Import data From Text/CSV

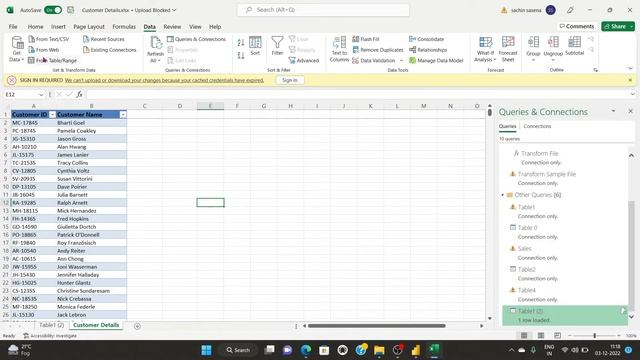click(49, 39)
